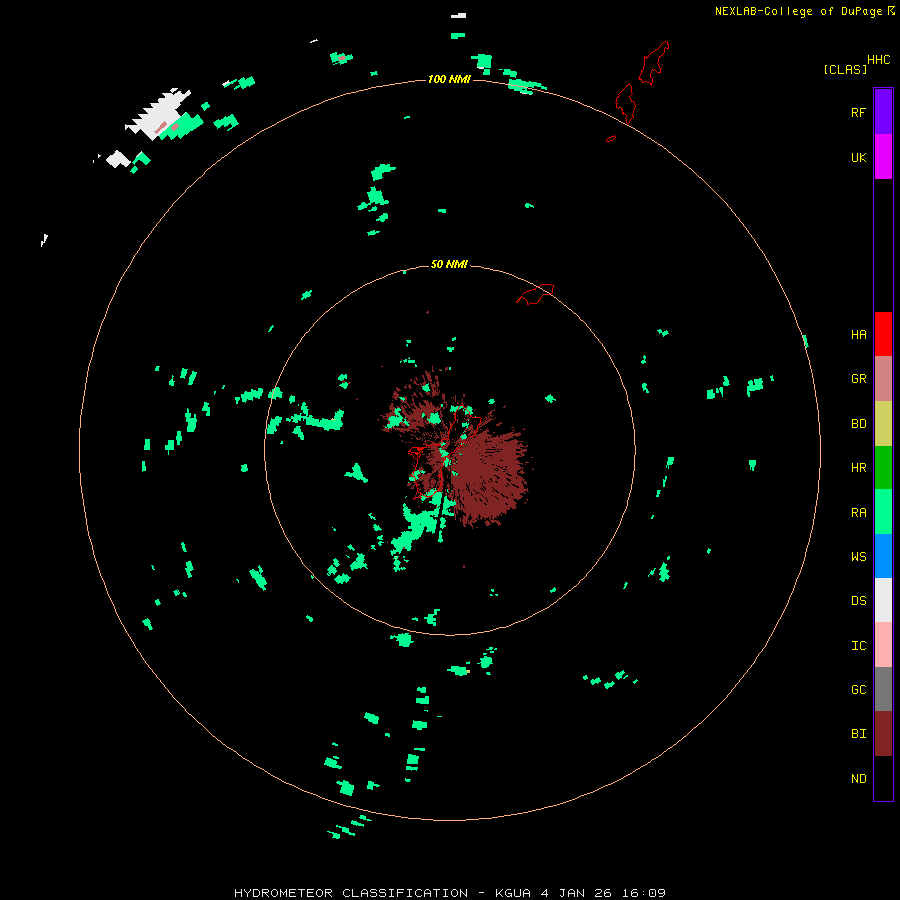Click the white dry snow echo in the northwest
This screenshot has width=900, height=900.
pyautogui.click(x=156, y=115)
